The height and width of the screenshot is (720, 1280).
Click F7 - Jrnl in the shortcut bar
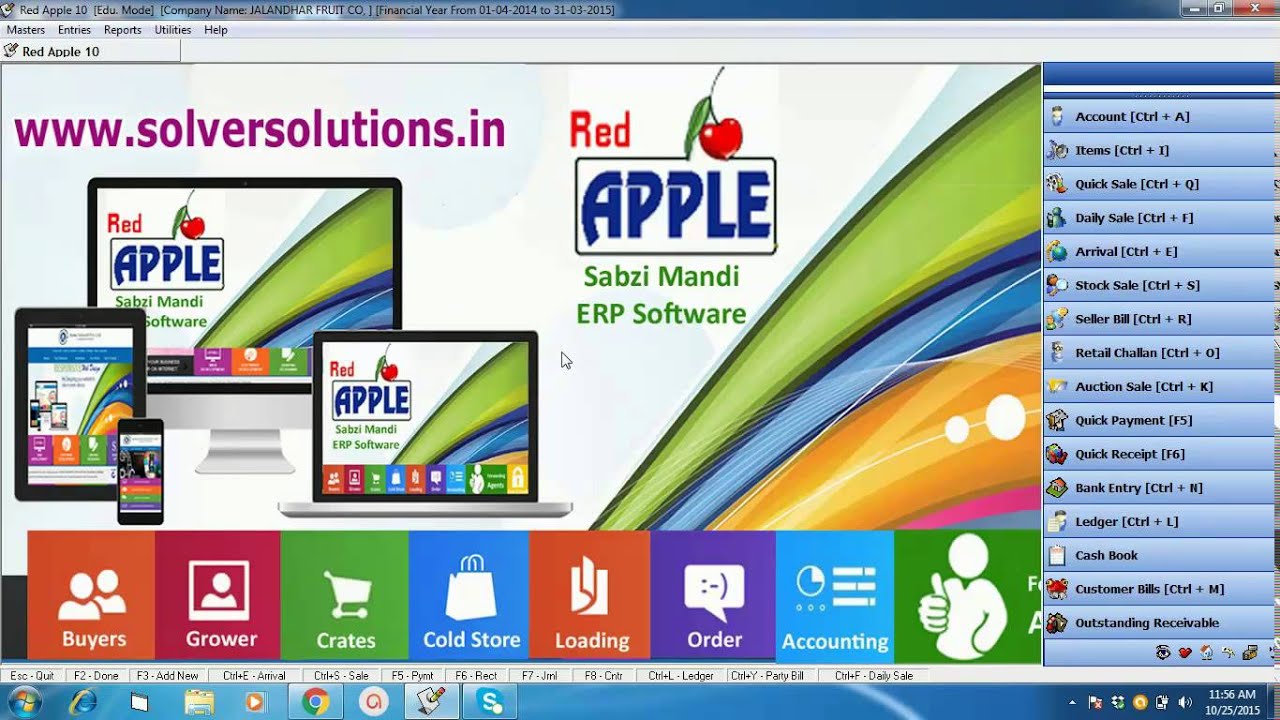click(x=540, y=676)
